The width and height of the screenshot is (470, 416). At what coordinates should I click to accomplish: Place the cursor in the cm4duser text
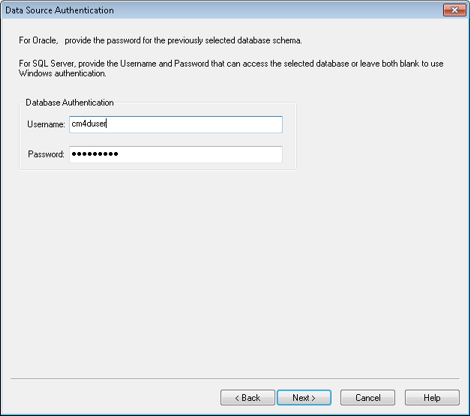(x=89, y=124)
